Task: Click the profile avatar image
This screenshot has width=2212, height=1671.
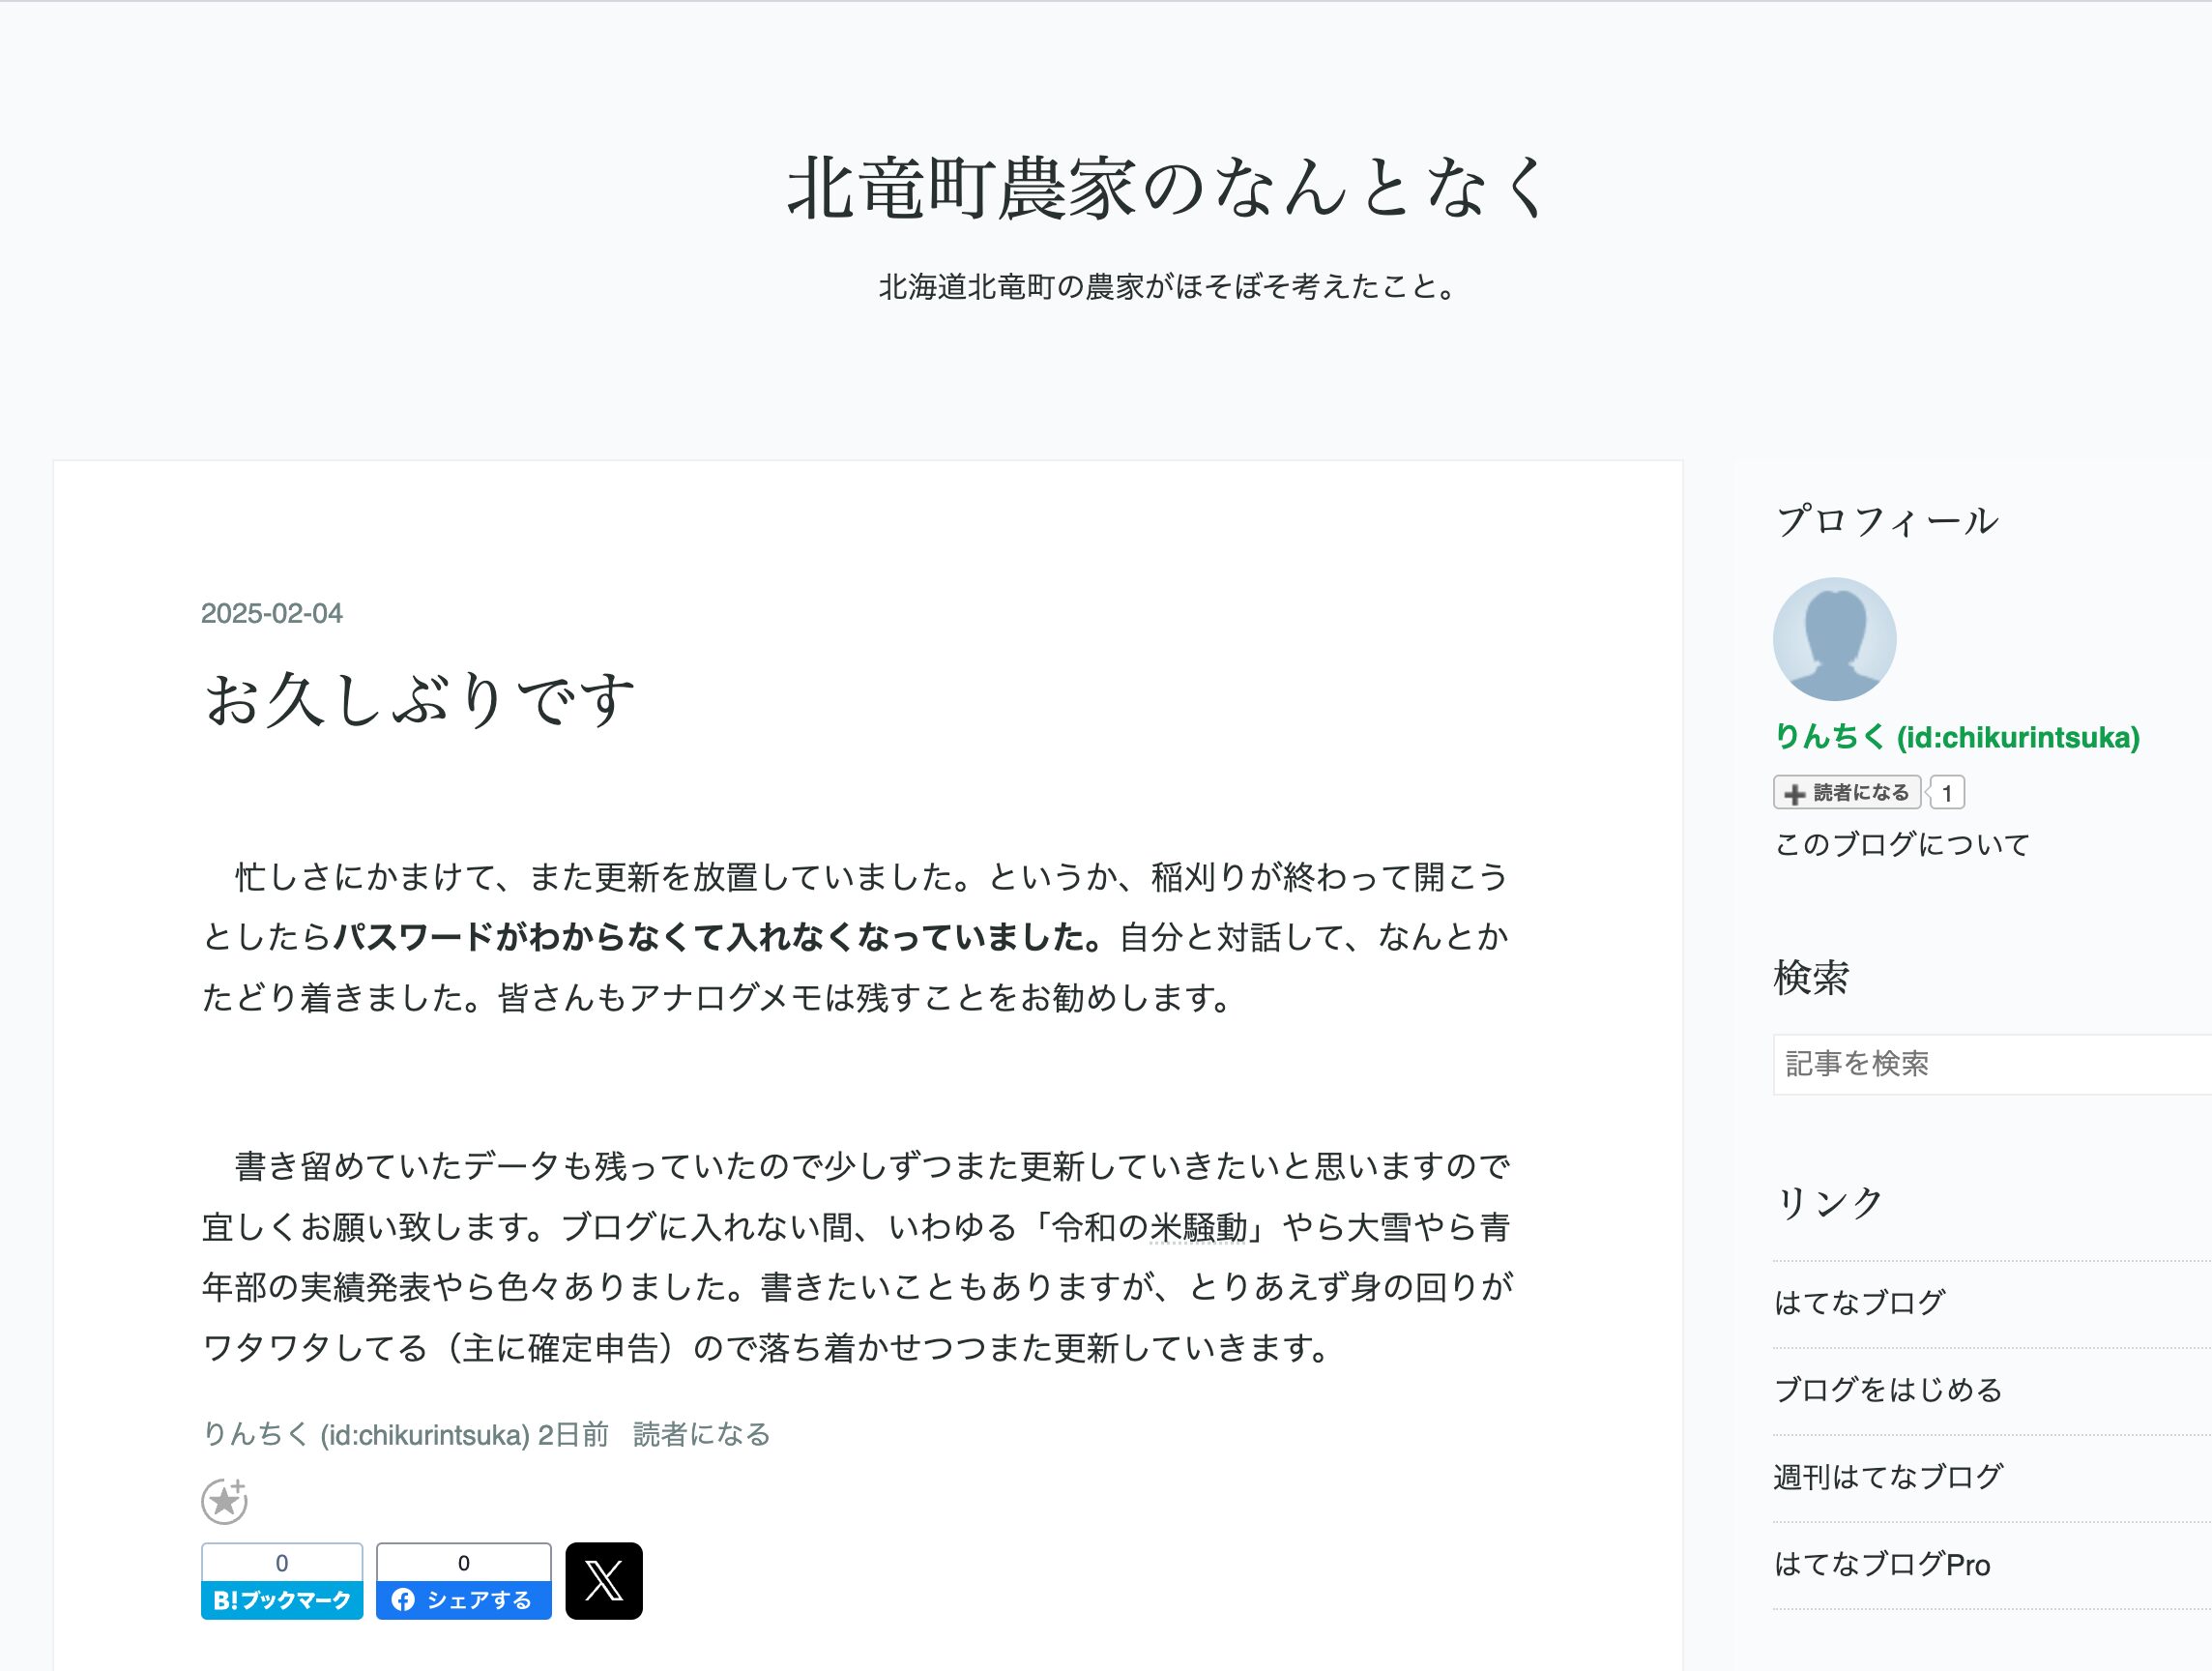Action: pos(1834,639)
